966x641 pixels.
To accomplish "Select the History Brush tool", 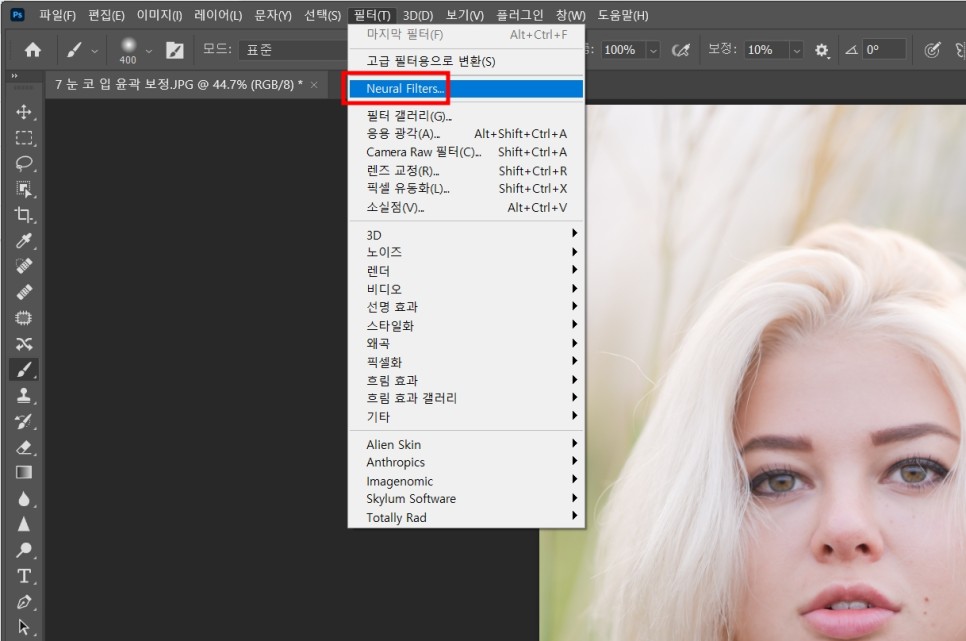I will pos(24,422).
